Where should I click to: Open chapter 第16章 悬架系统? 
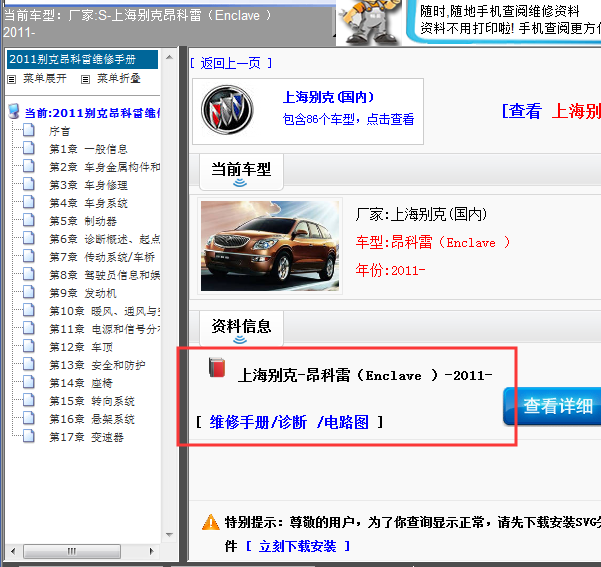click(92, 419)
